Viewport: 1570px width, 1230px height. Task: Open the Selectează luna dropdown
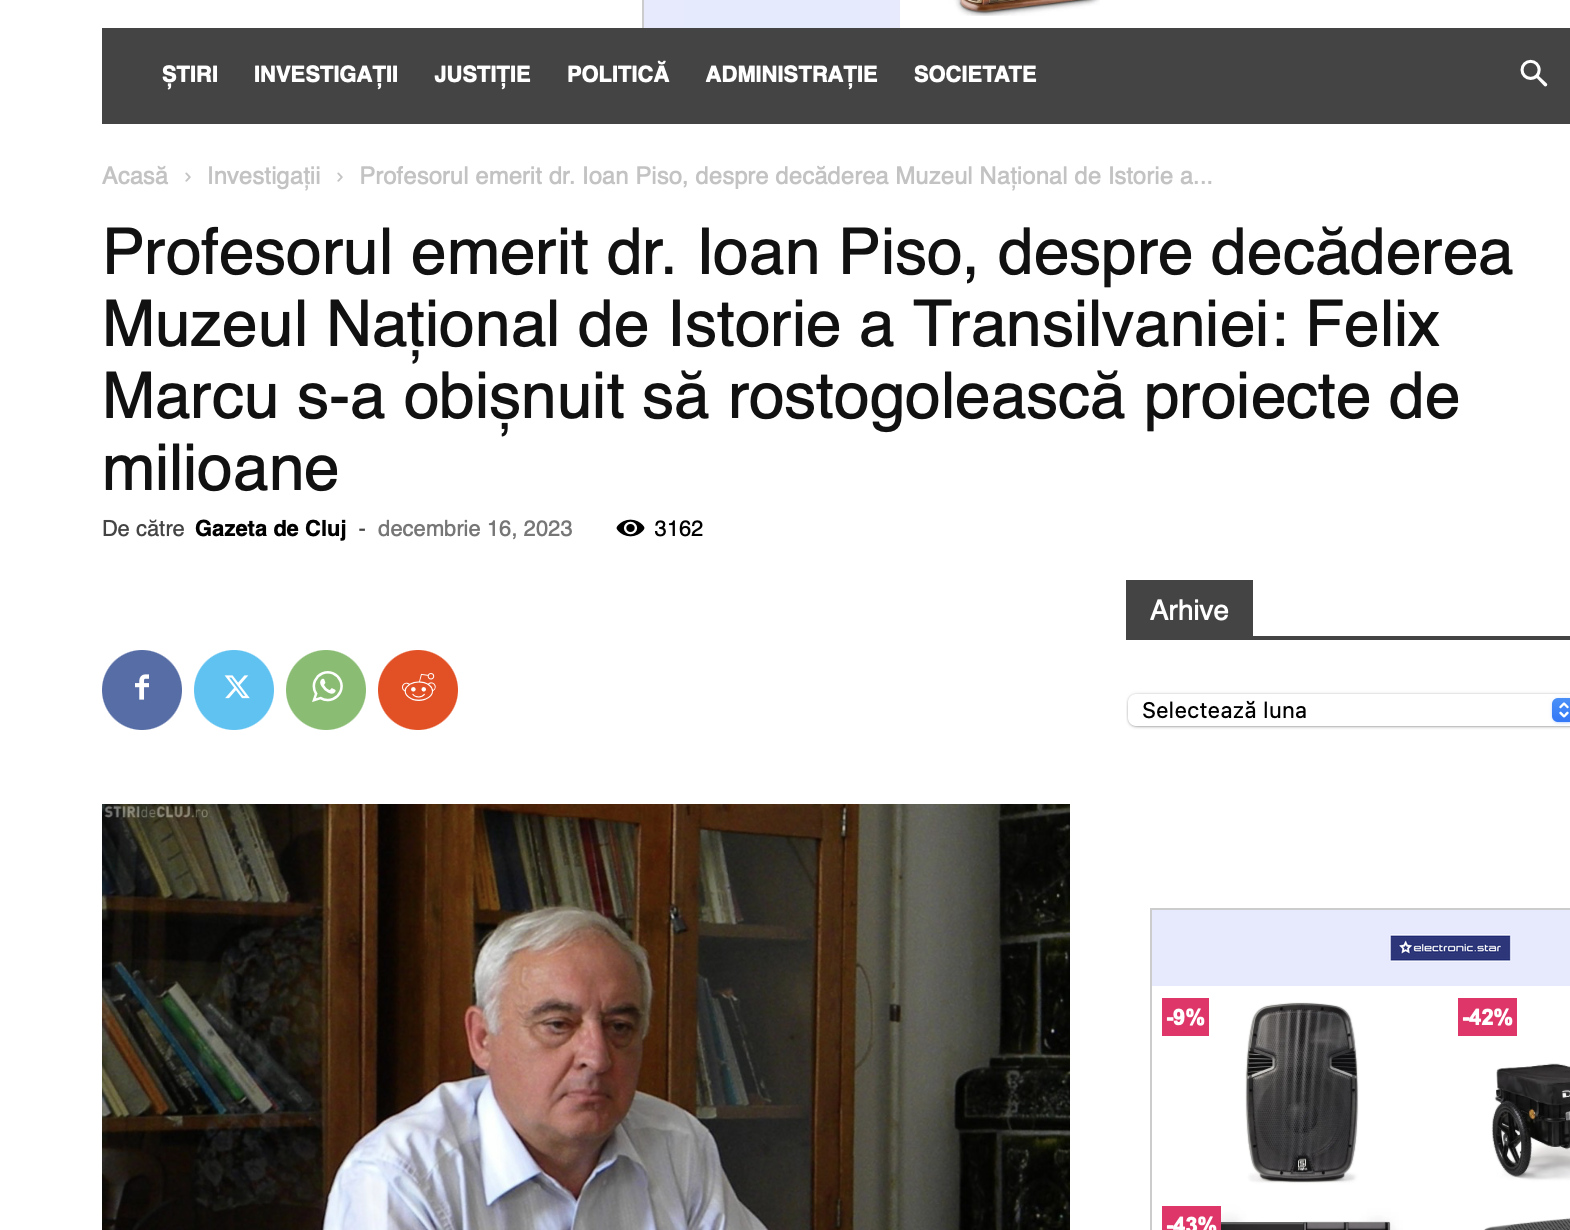[1348, 710]
